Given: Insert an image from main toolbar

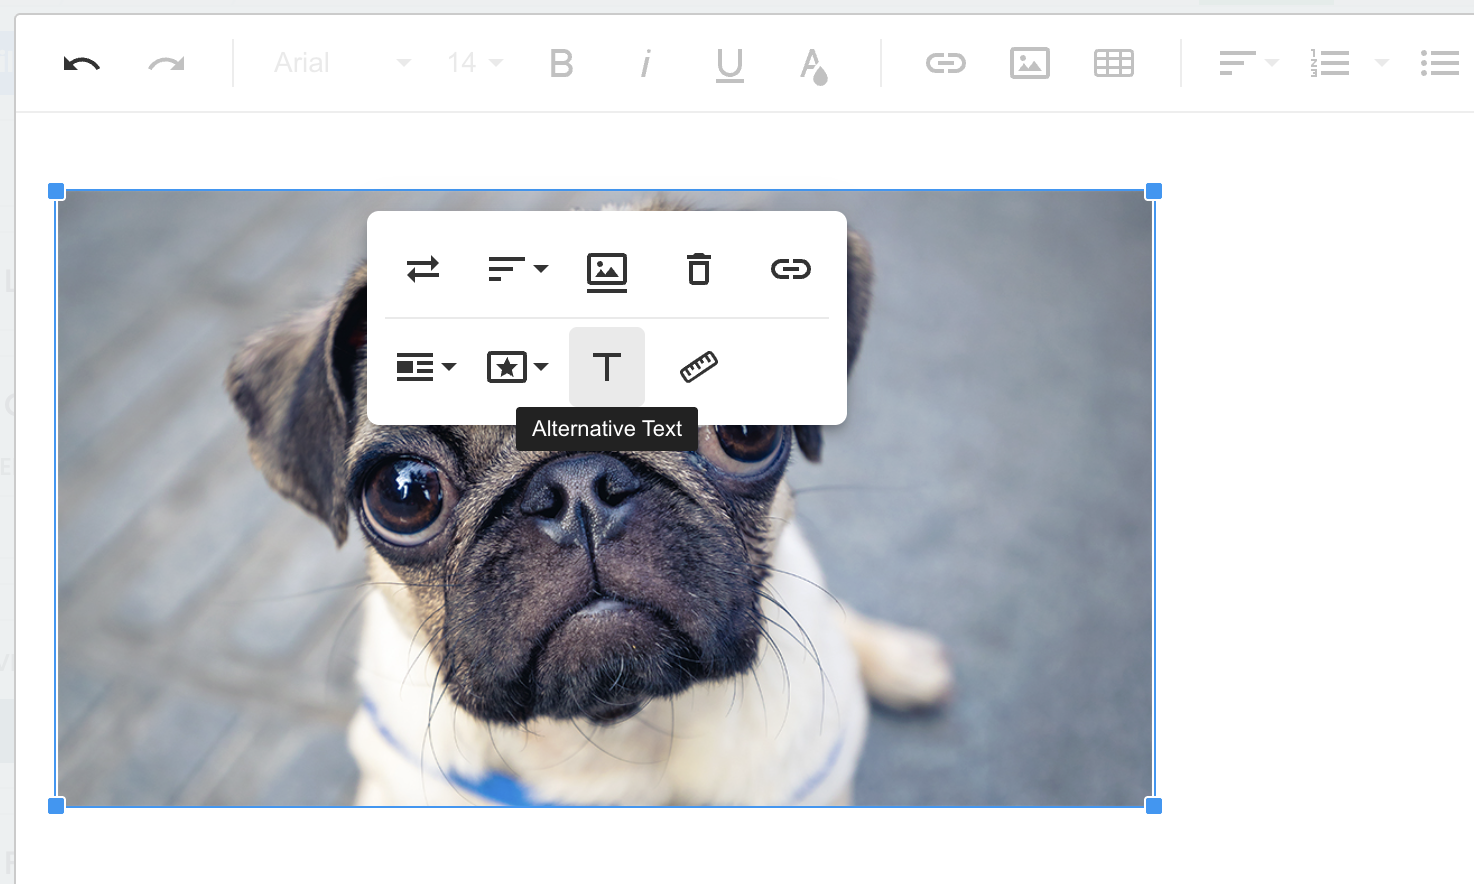Looking at the screenshot, I should click(1029, 64).
